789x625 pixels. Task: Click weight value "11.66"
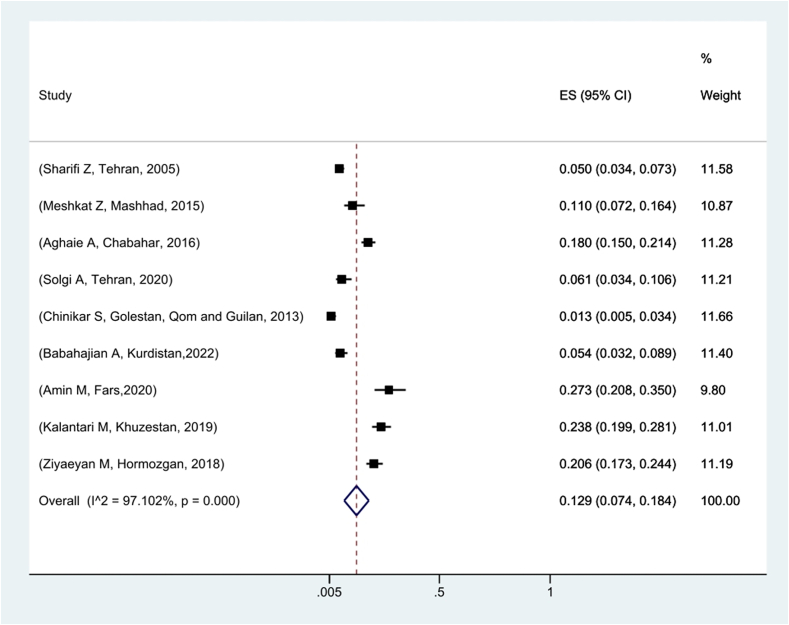coord(717,317)
